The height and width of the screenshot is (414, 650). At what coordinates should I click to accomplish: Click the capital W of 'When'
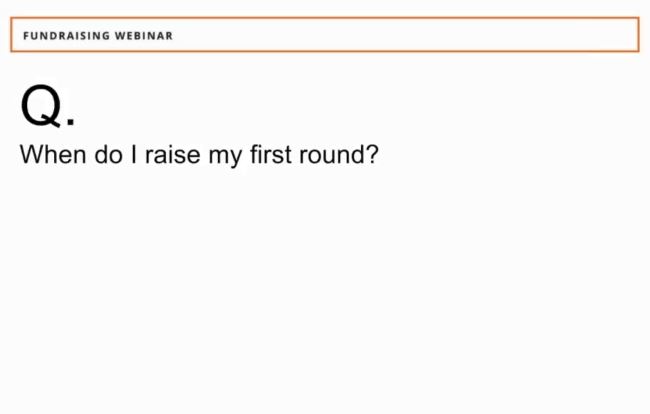(x=31, y=156)
